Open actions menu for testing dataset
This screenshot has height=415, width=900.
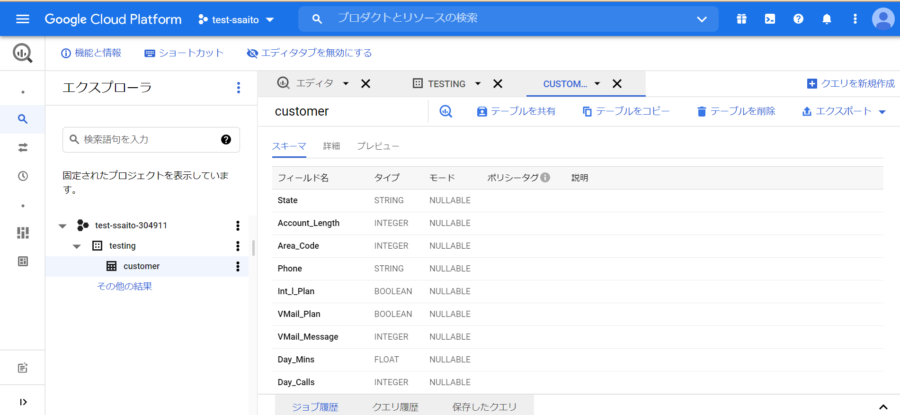238,246
